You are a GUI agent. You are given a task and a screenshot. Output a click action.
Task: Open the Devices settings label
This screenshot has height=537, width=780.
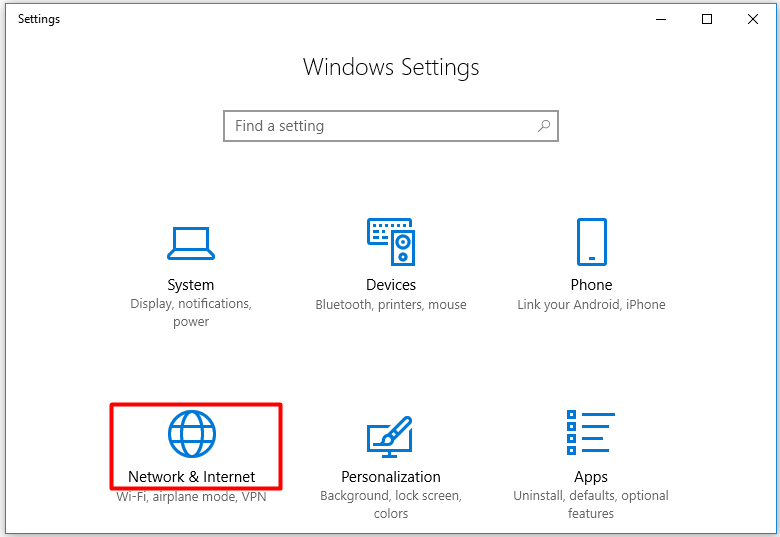(x=391, y=285)
